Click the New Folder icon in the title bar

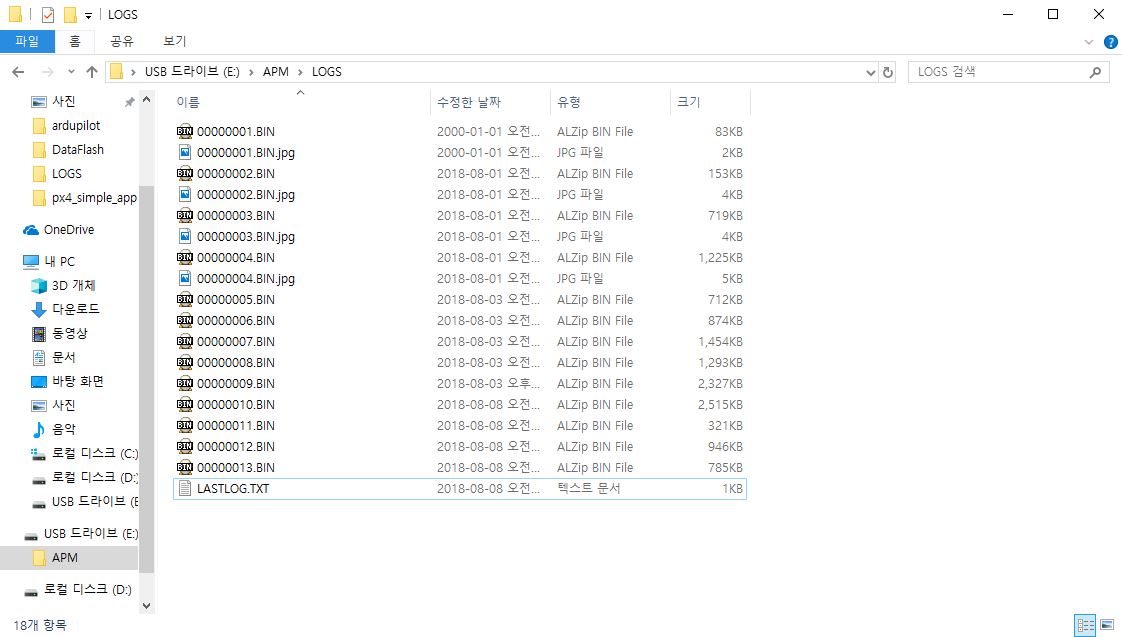[x=70, y=14]
